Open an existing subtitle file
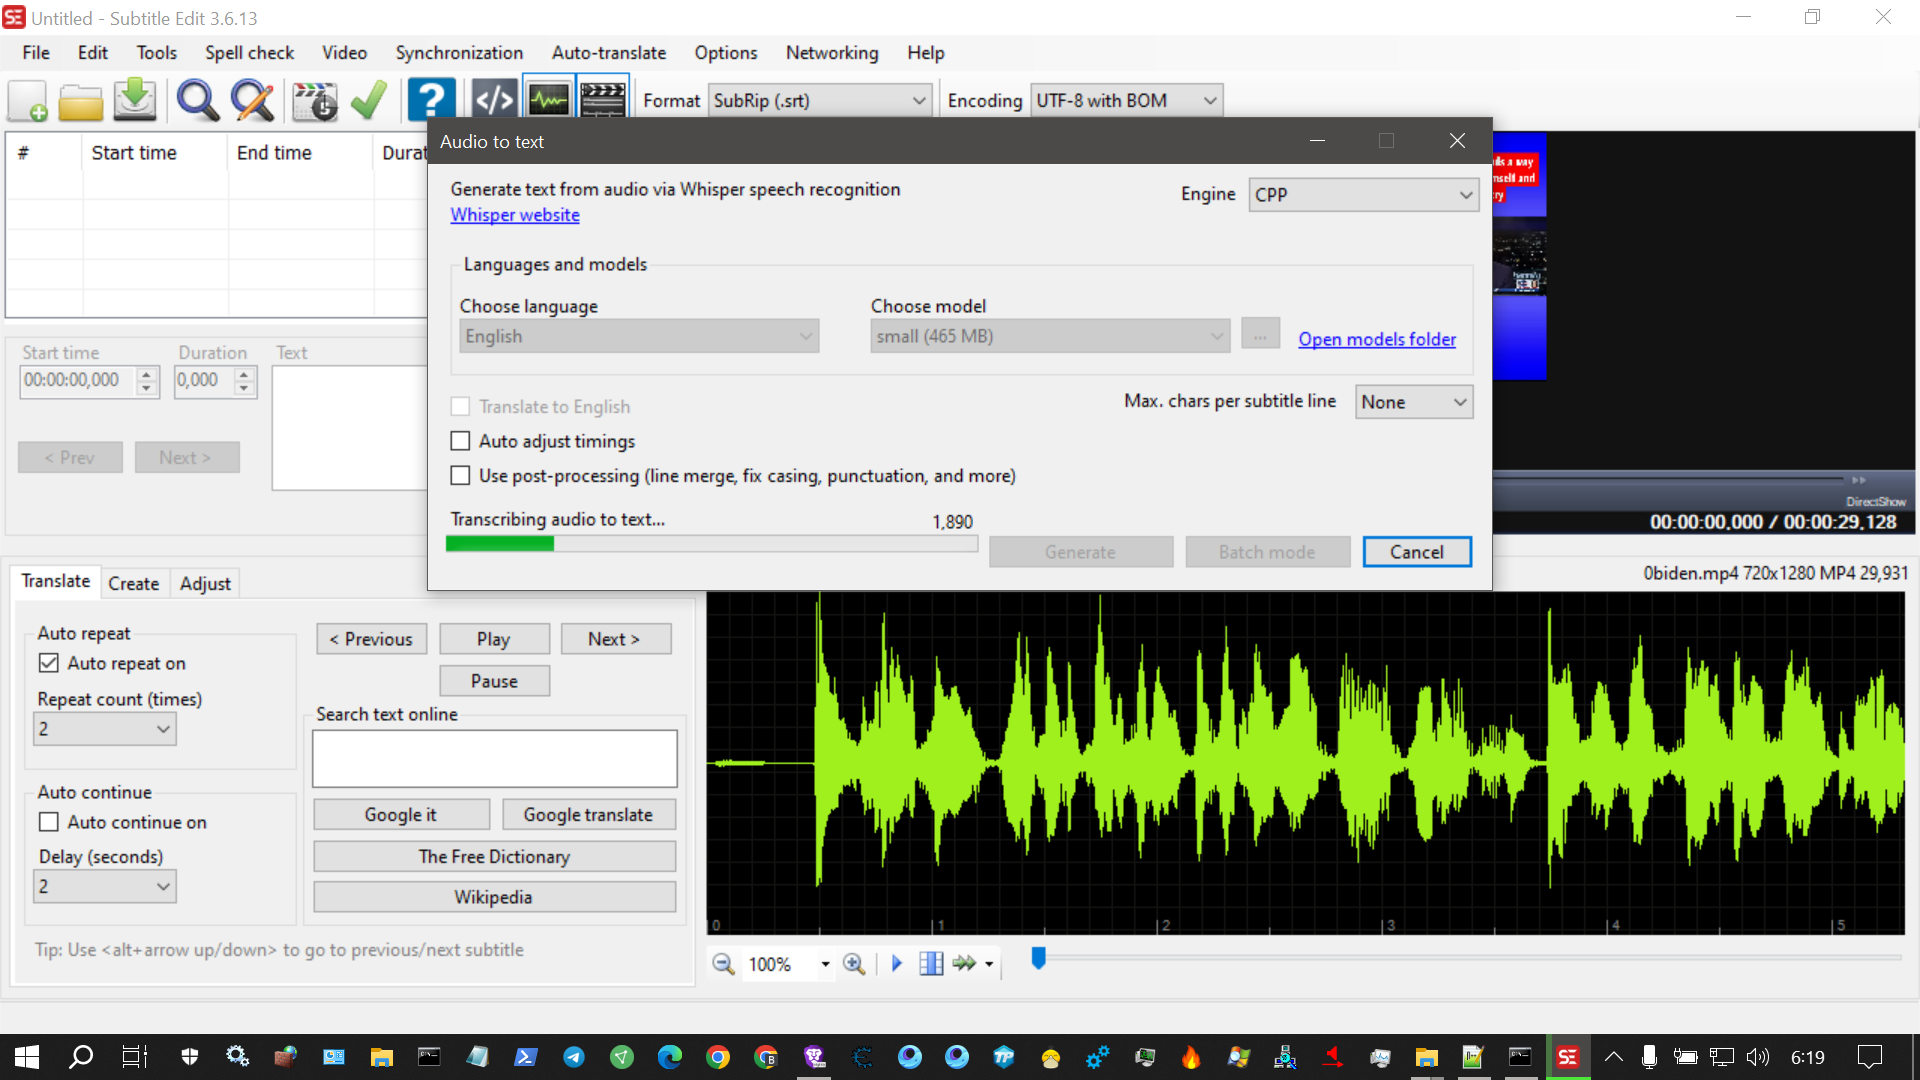The width and height of the screenshot is (1920, 1080). click(80, 100)
